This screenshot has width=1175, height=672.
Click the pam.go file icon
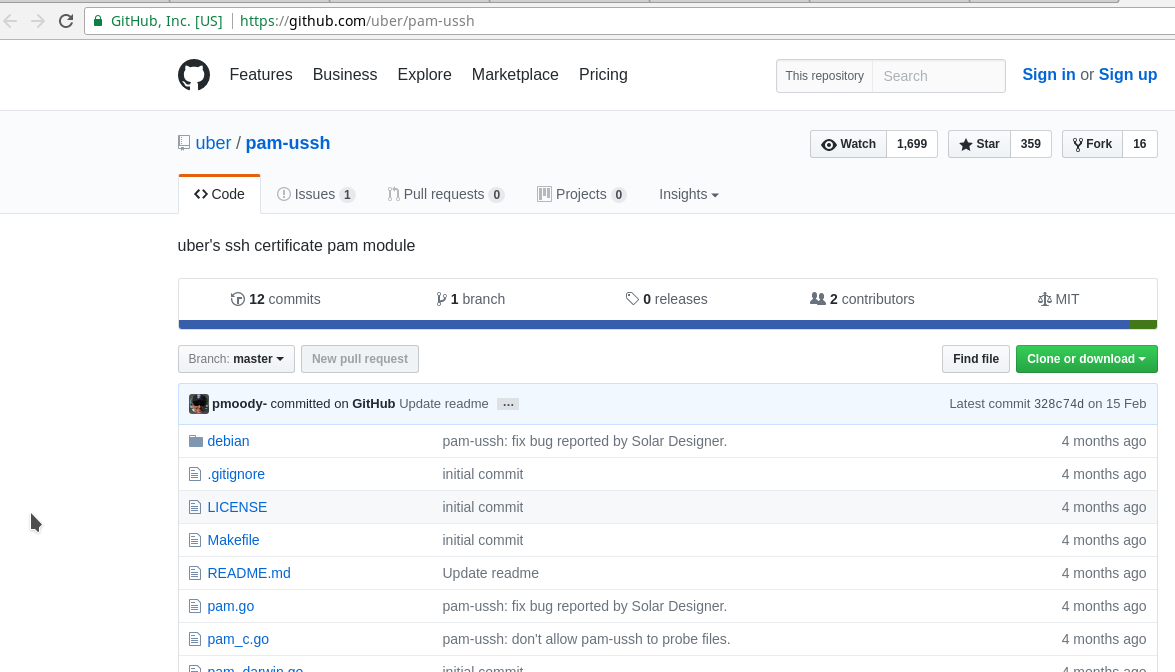click(x=195, y=606)
